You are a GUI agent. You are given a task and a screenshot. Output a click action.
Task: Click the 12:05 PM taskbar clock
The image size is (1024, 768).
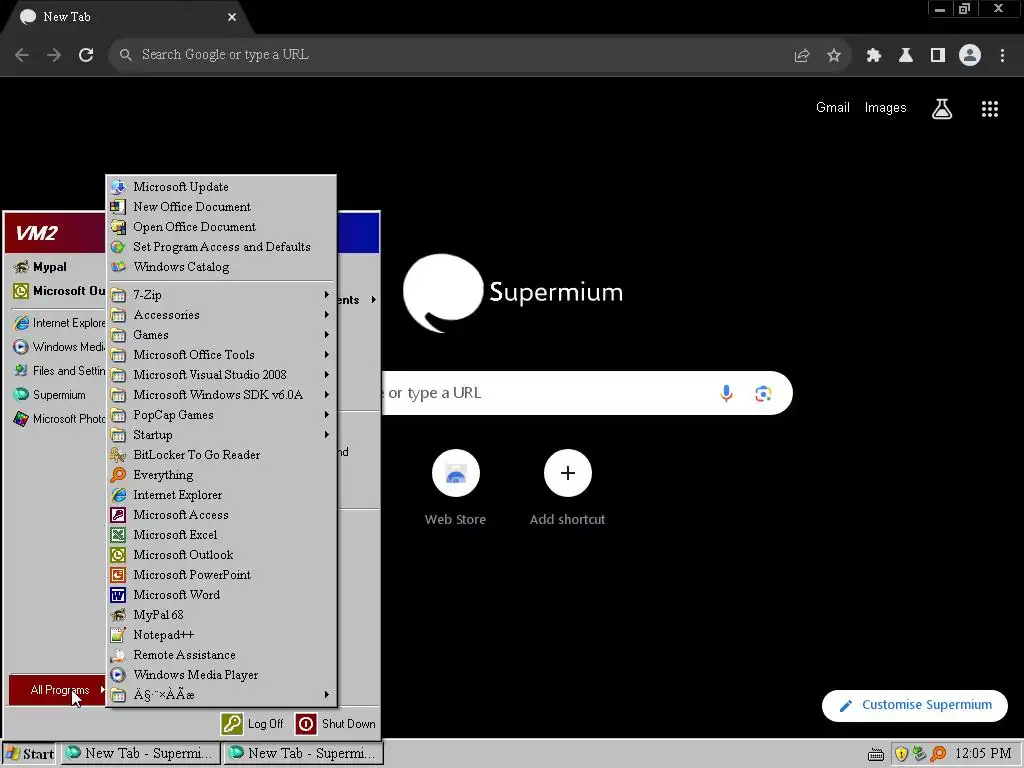(x=983, y=754)
